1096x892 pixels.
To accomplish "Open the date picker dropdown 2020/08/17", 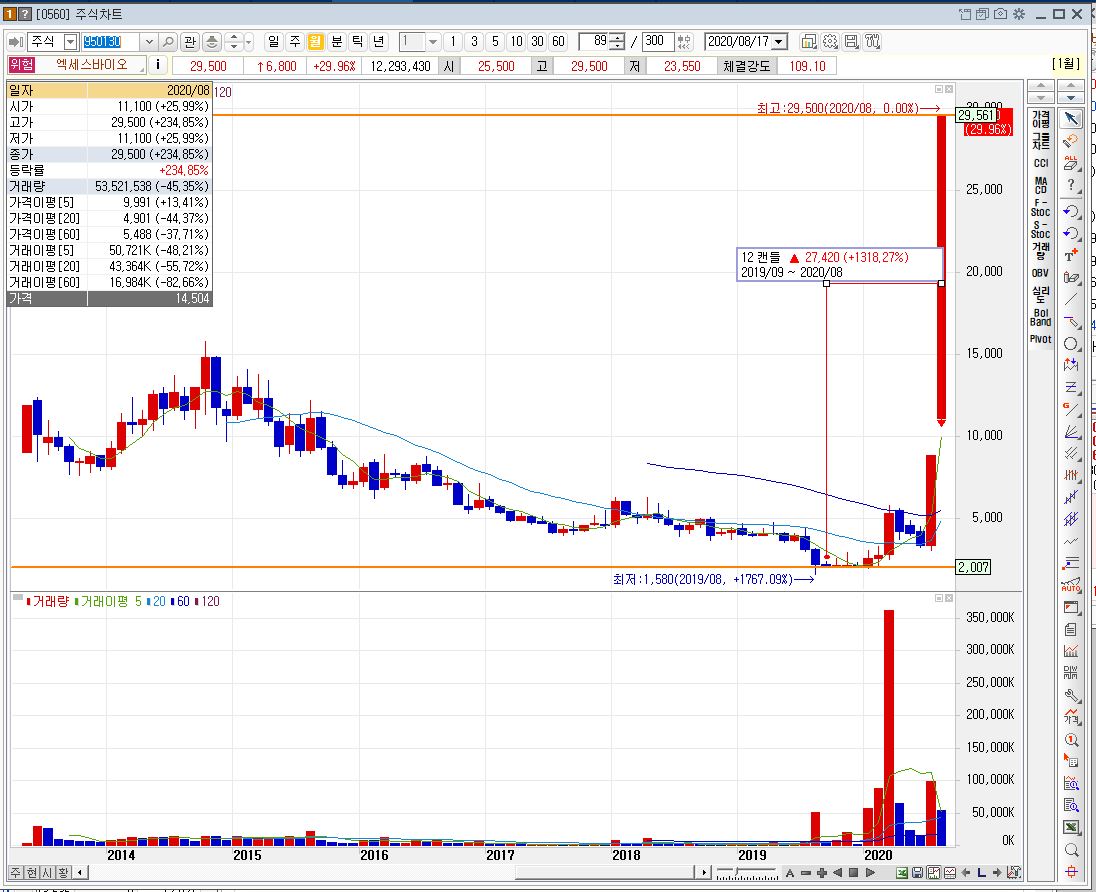I will (779, 42).
